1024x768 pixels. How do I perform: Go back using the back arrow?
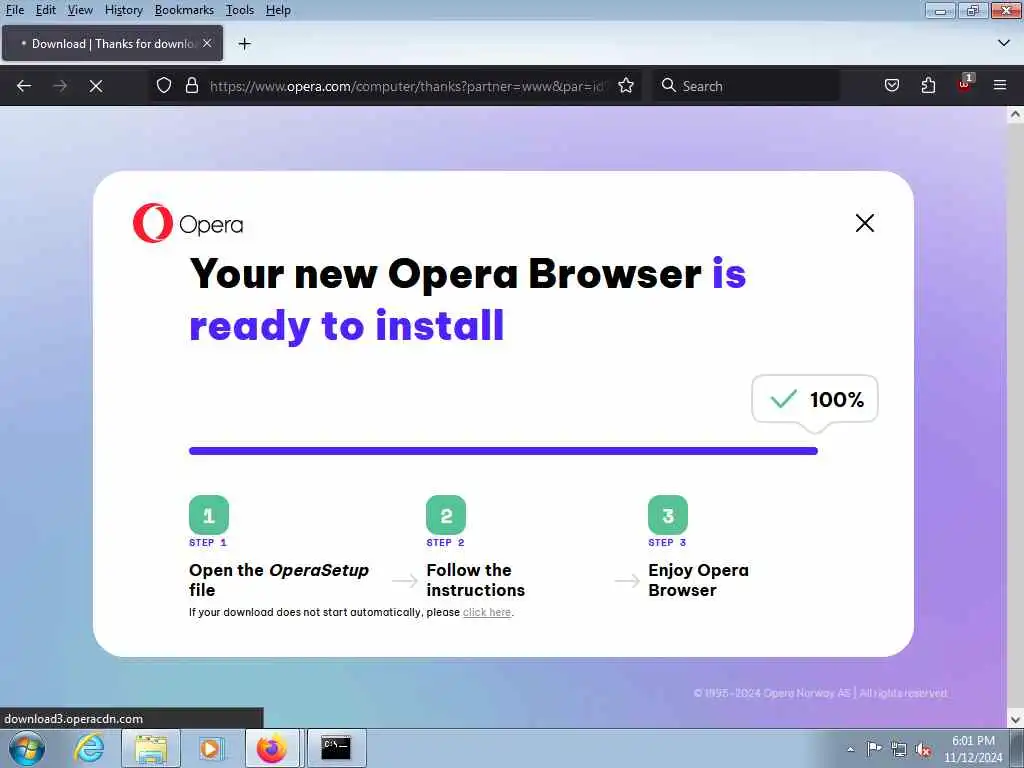tap(24, 86)
